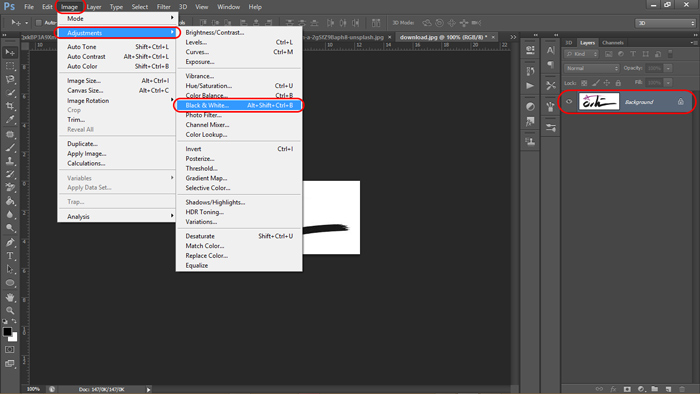The image size is (700, 394).
Task: Click the foreground color swatch
Action: (7, 332)
